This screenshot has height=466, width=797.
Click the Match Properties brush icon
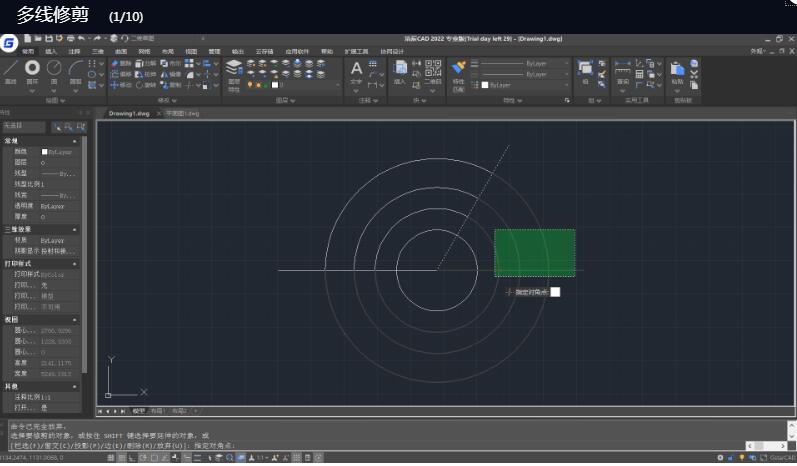click(459, 68)
